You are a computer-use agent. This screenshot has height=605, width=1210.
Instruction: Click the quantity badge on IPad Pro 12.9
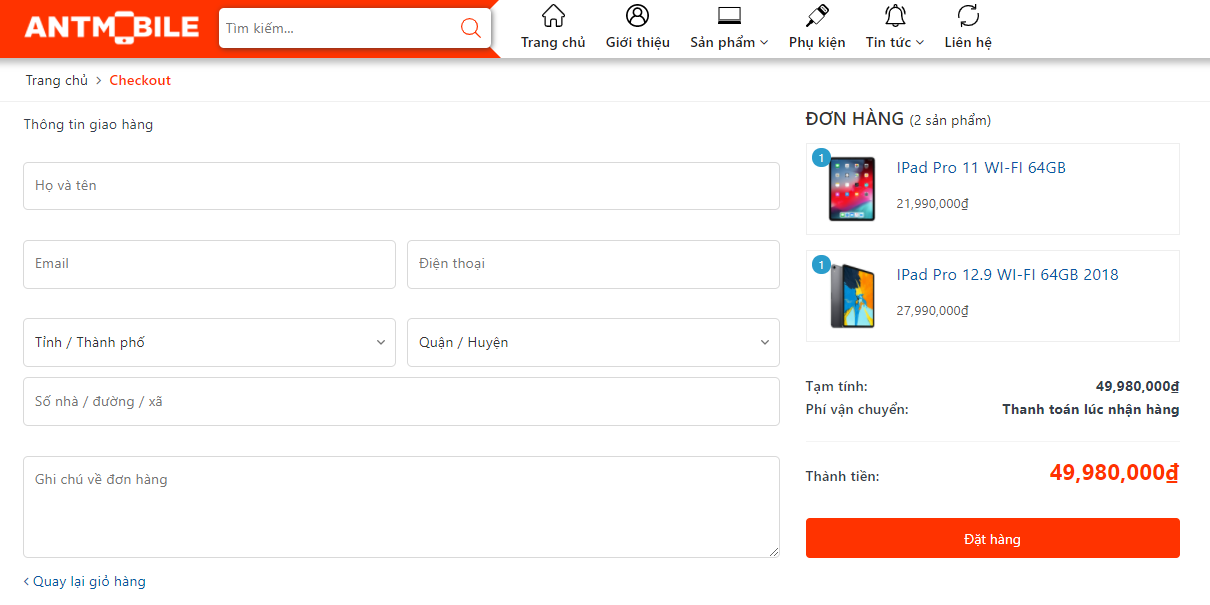(821, 265)
